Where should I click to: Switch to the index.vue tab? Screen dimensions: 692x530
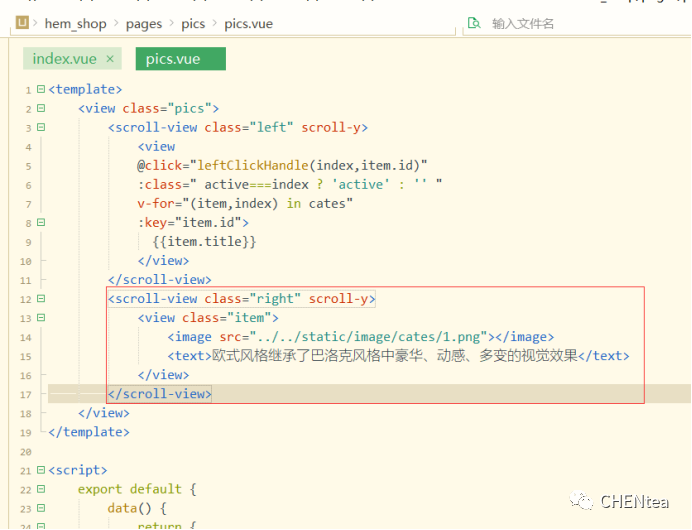(x=64, y=59)
